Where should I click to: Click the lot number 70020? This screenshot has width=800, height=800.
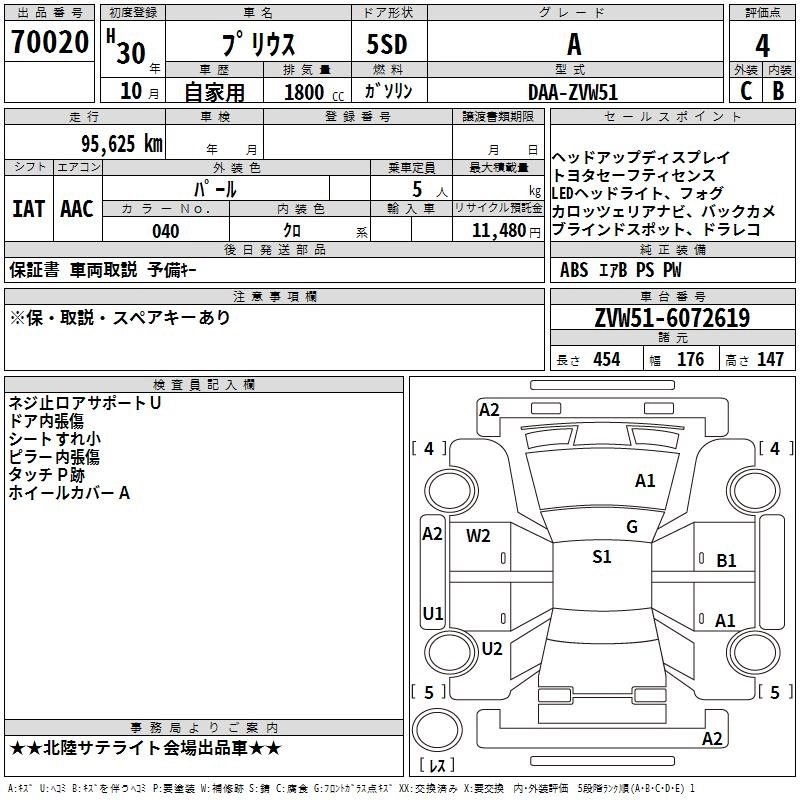49,42
